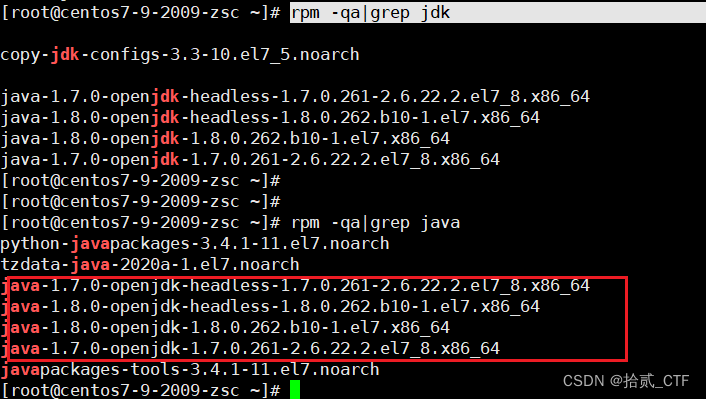Select the python-javapackages-3.4.1-11.el7.noarch line
706x399 pixels.
pos(195,244)
